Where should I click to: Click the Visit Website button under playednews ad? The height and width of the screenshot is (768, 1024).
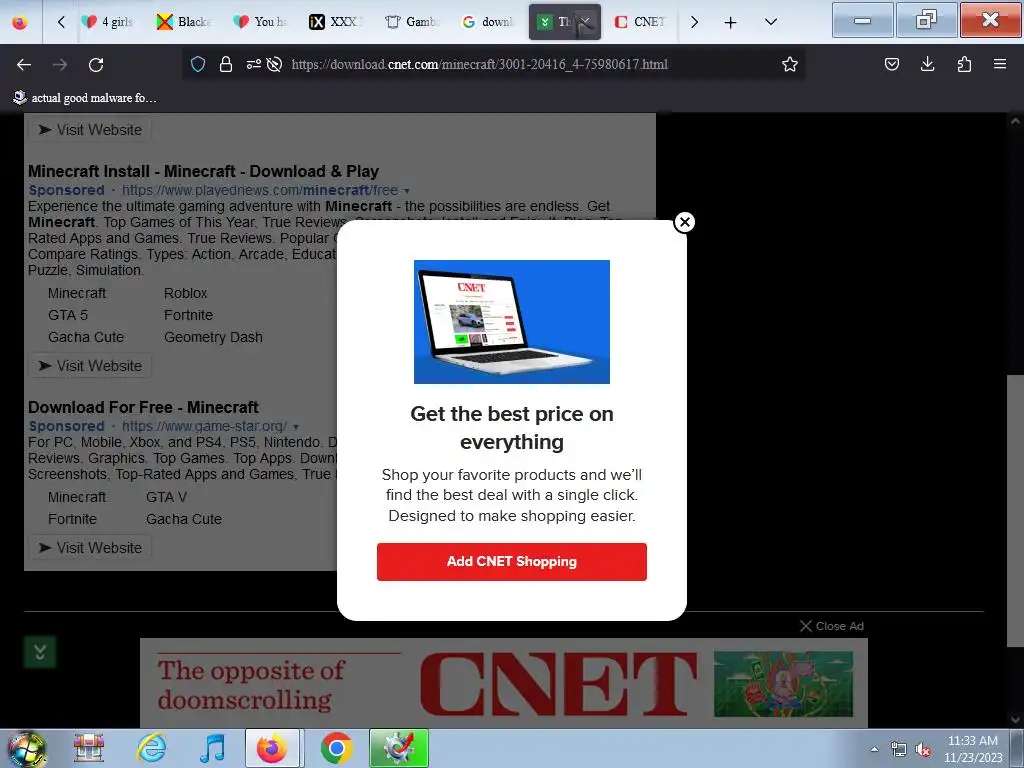tap(90, 366)
